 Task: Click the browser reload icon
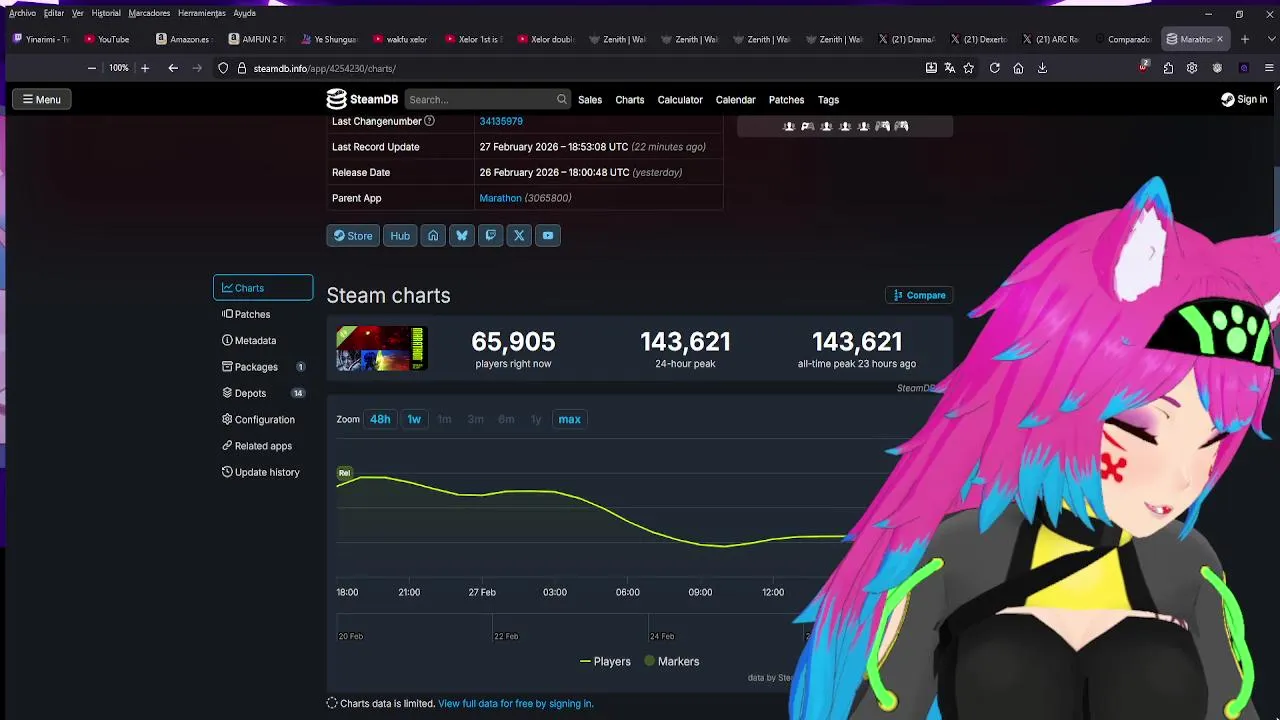click(x=995, y=68)
